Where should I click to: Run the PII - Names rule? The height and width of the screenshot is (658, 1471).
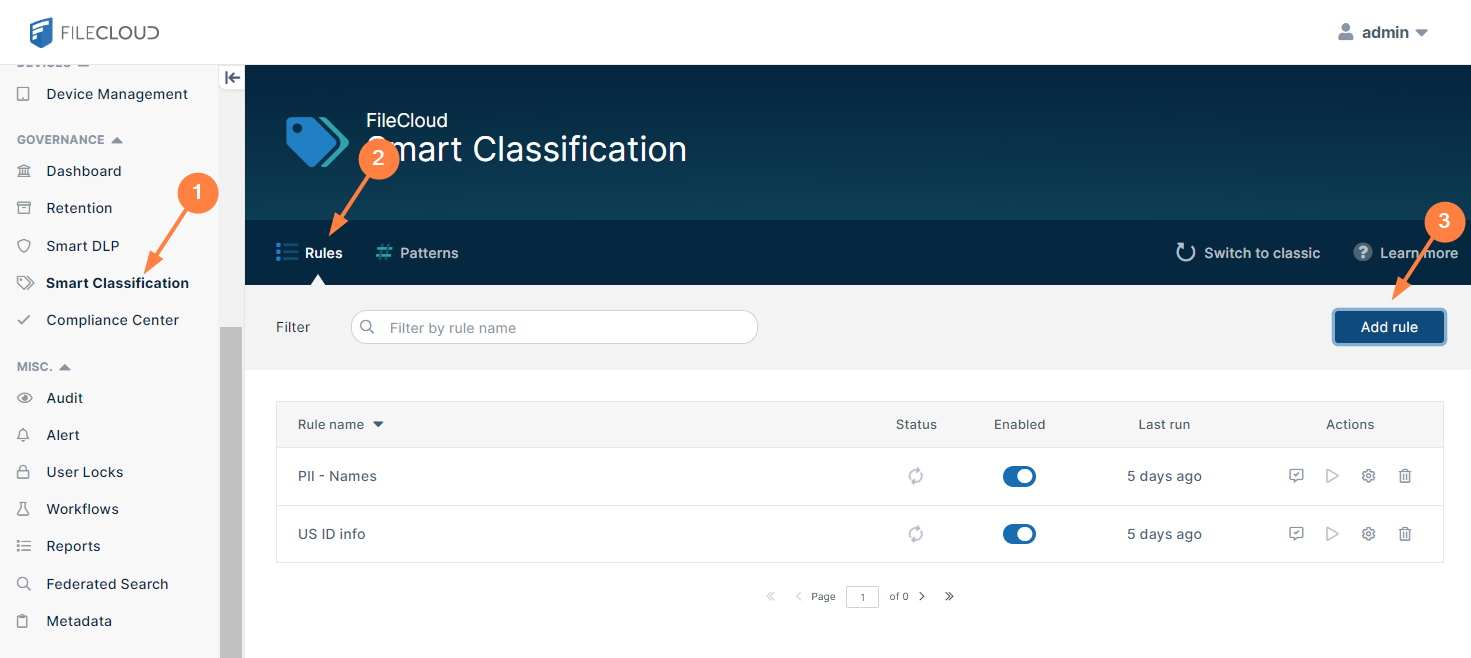pyautogui.click(x=1332, y=476)
